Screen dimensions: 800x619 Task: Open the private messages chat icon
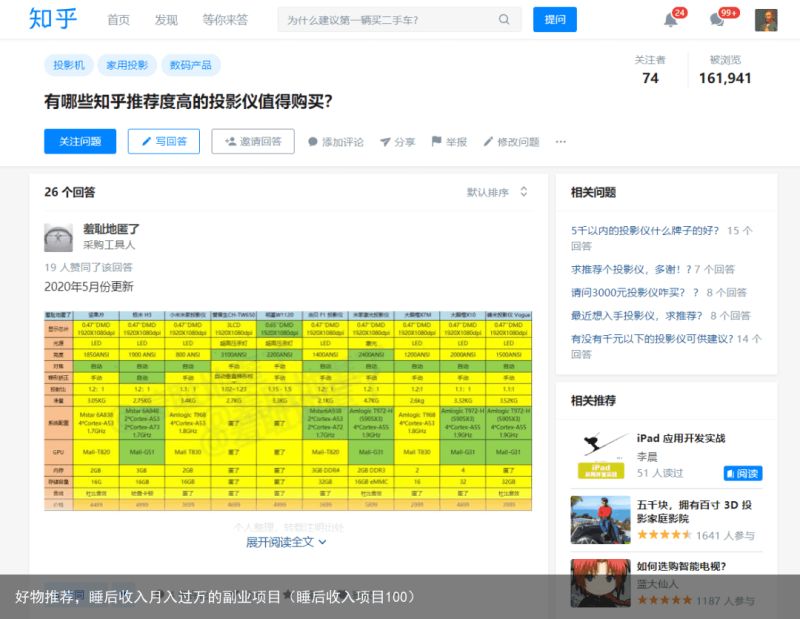pyautogui.click(x=717, y=20)
